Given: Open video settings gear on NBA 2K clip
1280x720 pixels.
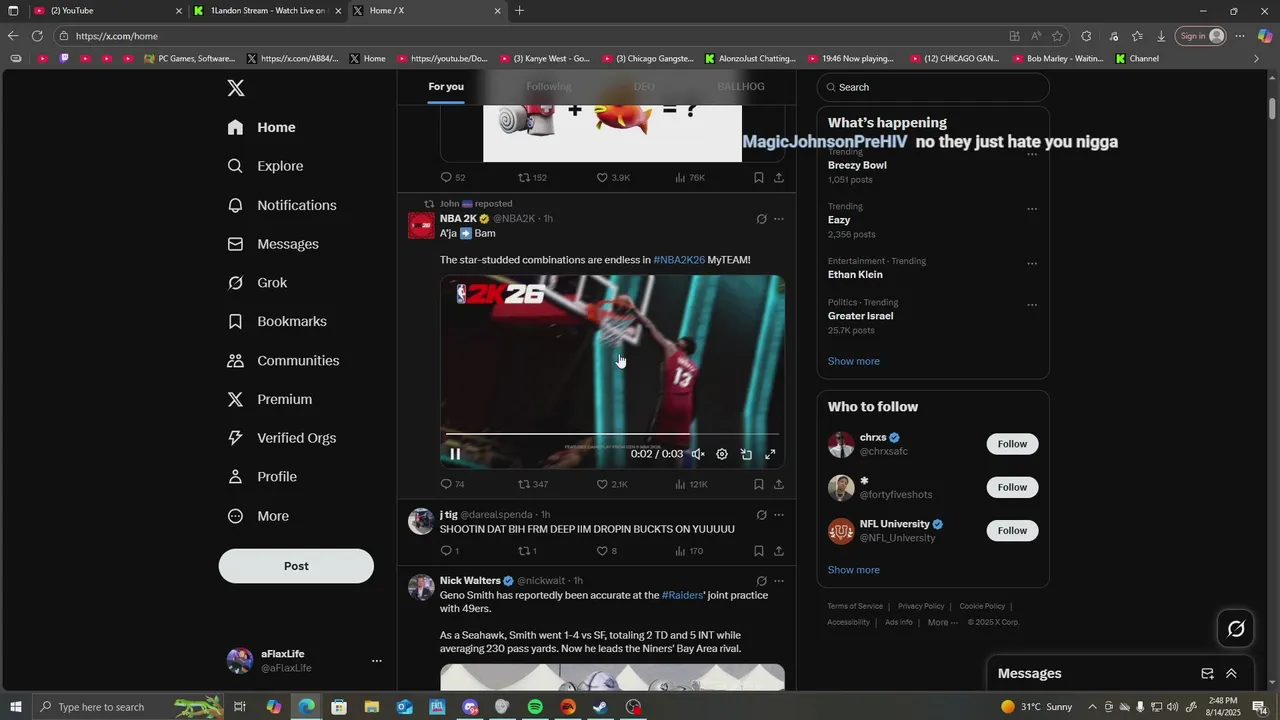Looking at the screenshot, I should point(722,454).
